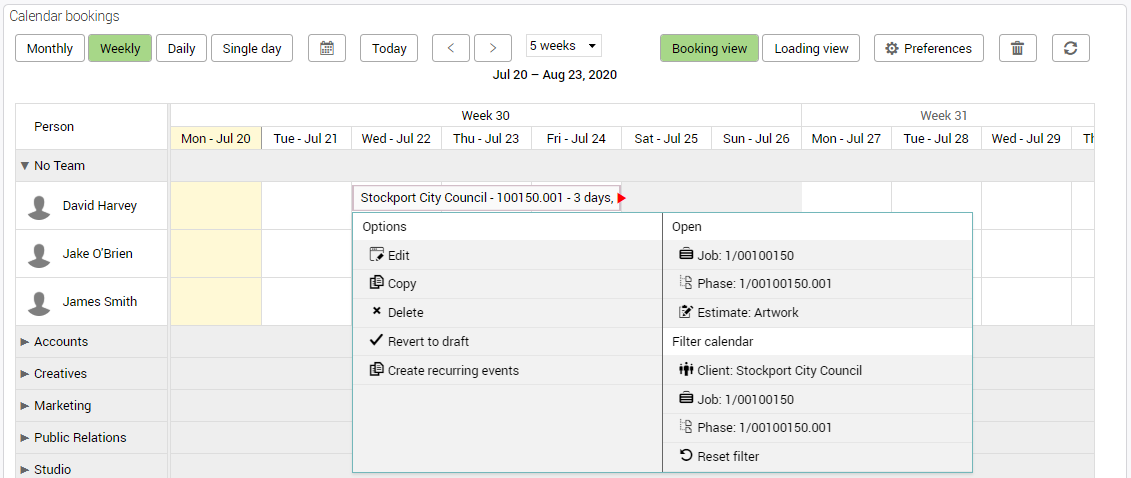The height and width of the screenshot is (478, 1131).
Task: Open the calendar date picker icon
Action: pos(326,48)
